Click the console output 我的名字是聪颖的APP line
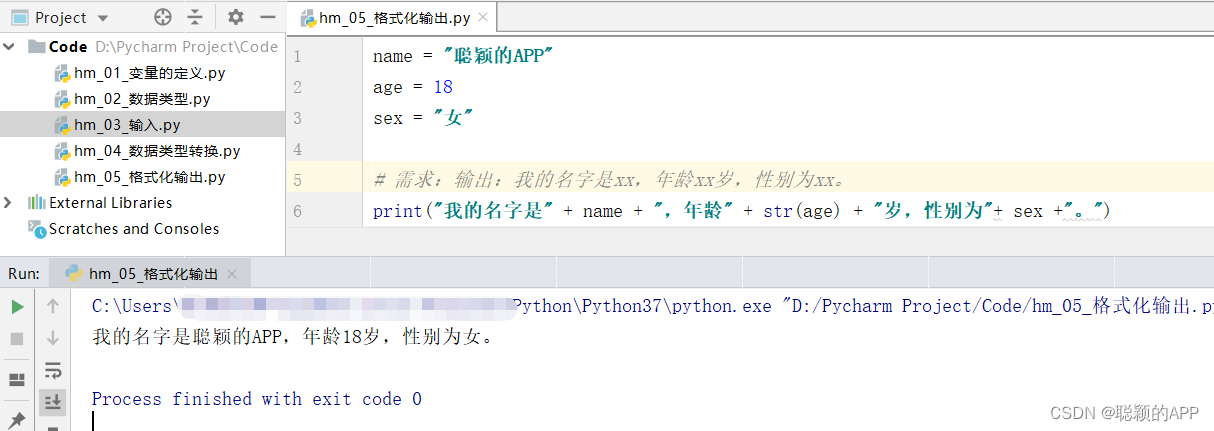This screenshot has height=431, width=1214. 293,337
